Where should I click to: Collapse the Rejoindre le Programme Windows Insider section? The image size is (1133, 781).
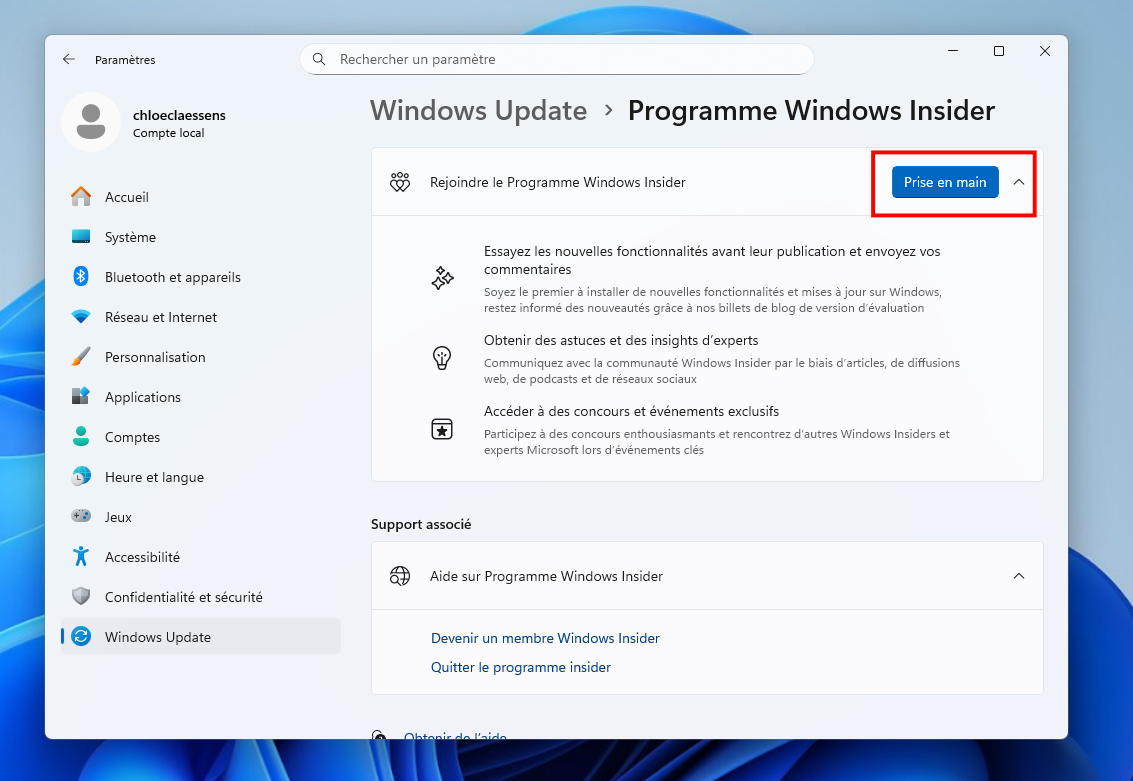click(1018, 182)
